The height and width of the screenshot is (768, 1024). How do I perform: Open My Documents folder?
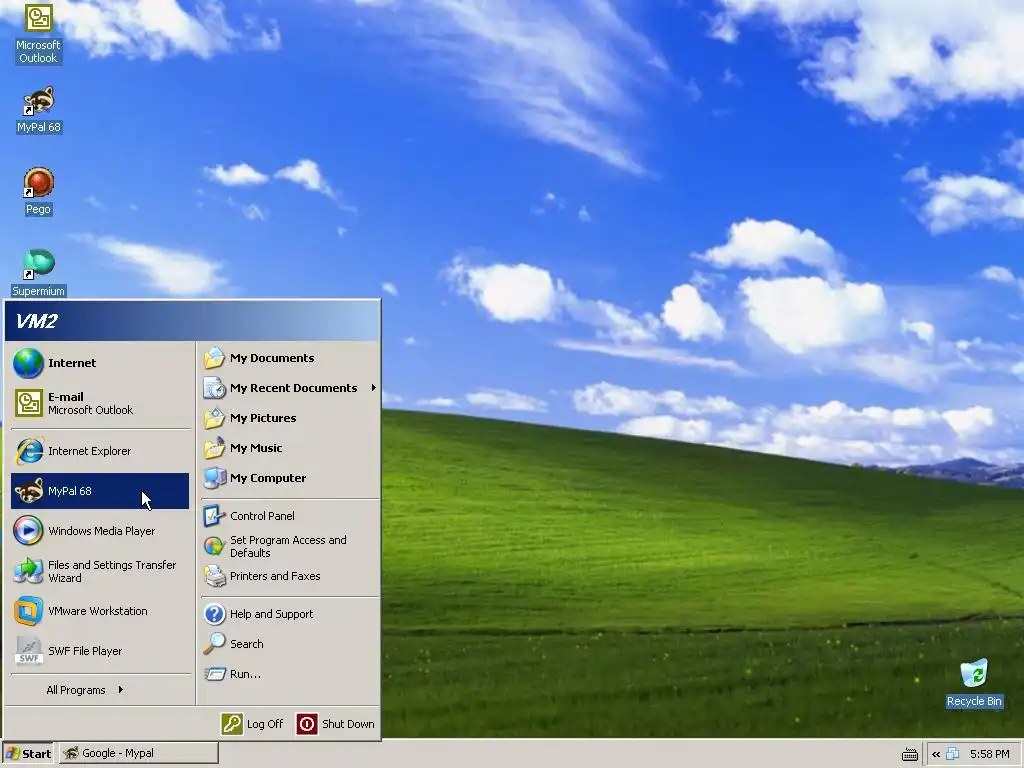290,358
